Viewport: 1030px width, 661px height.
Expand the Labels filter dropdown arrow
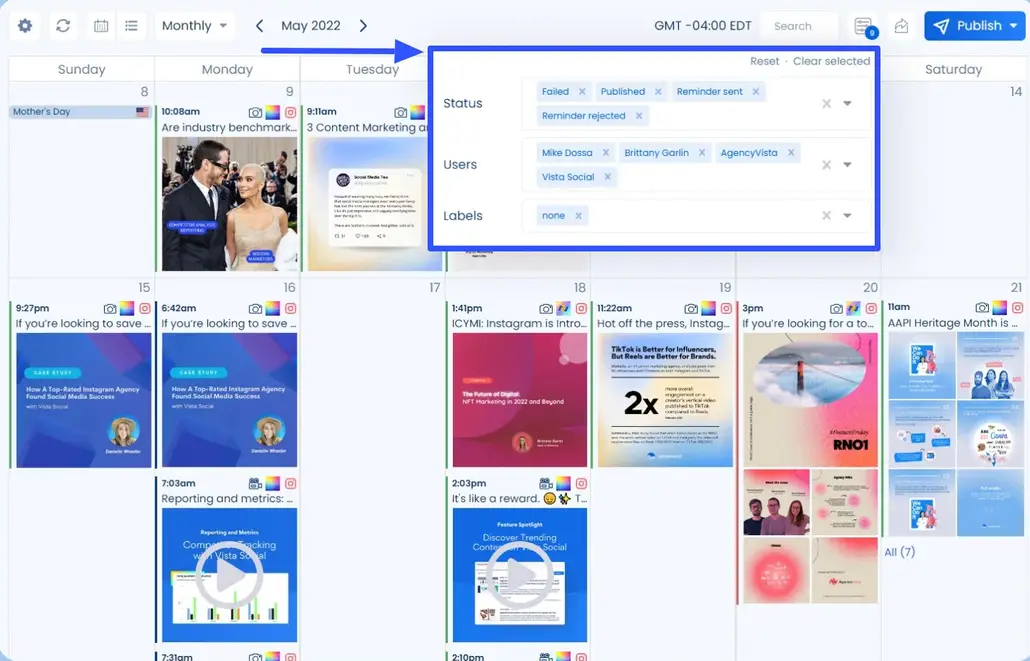847,216
